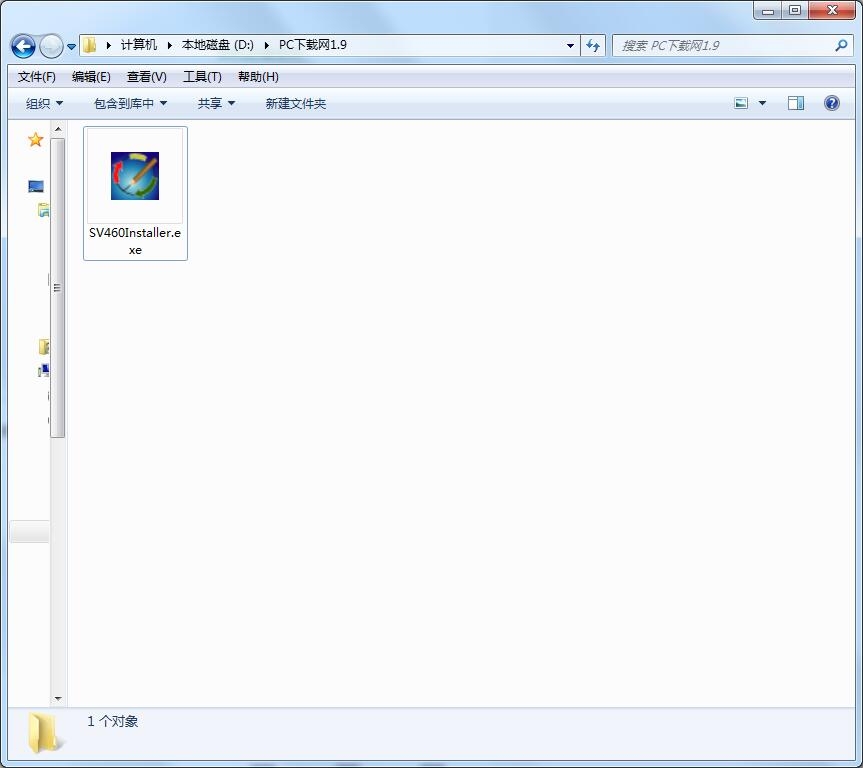Go back with the blue Back arrow
The image size is (863, 768).
[x=23, y=46]
